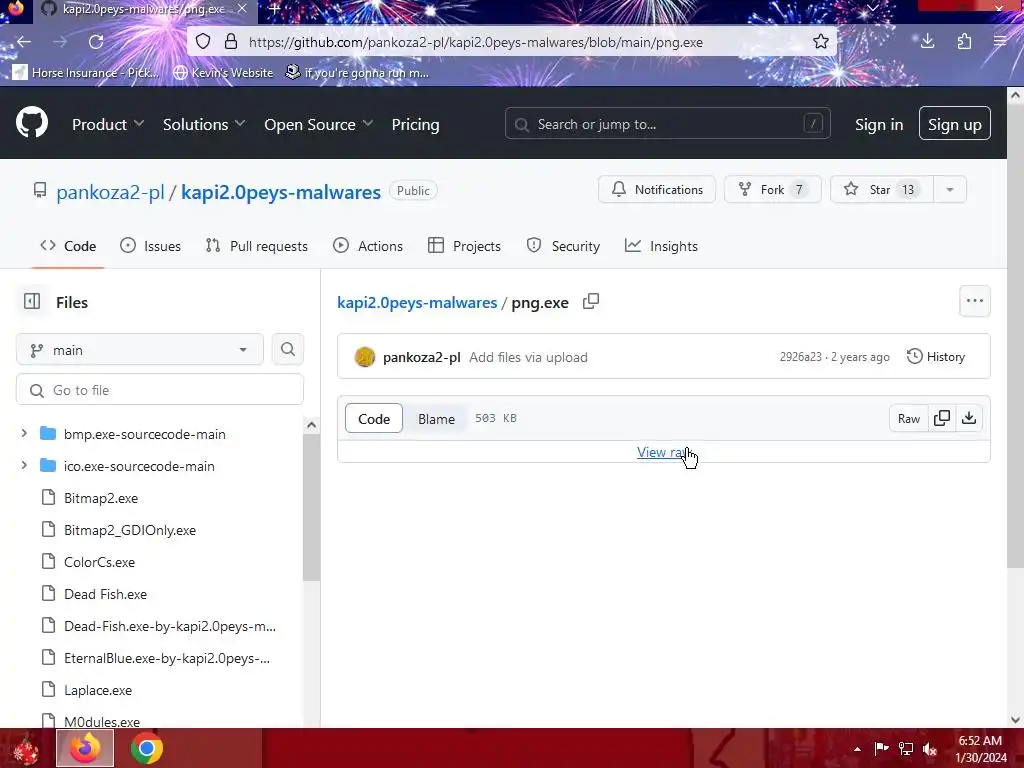Click the browser back arrow

tap(24, 42)
